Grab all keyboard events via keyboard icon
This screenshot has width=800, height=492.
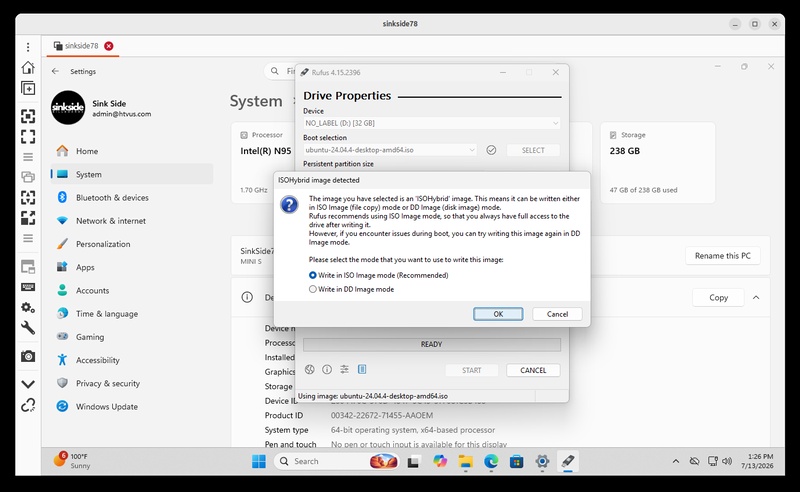coord(28,287)
